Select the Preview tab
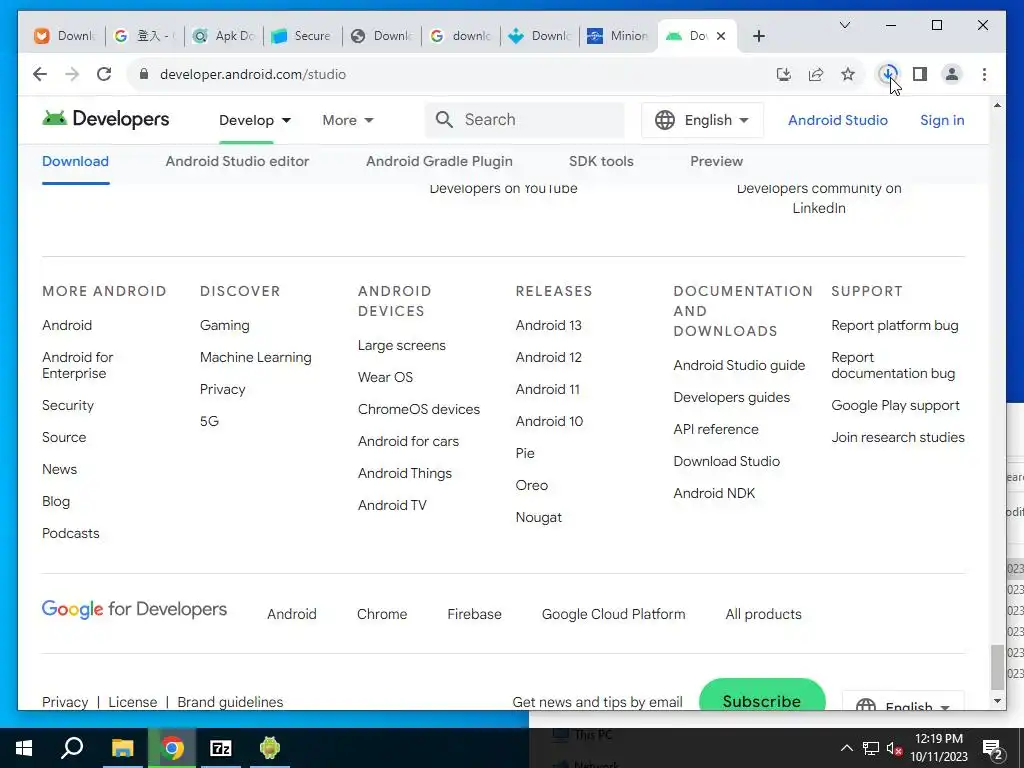Image resolution: width=1024 pixels, height=768 pixels. [x=716, y=161]
